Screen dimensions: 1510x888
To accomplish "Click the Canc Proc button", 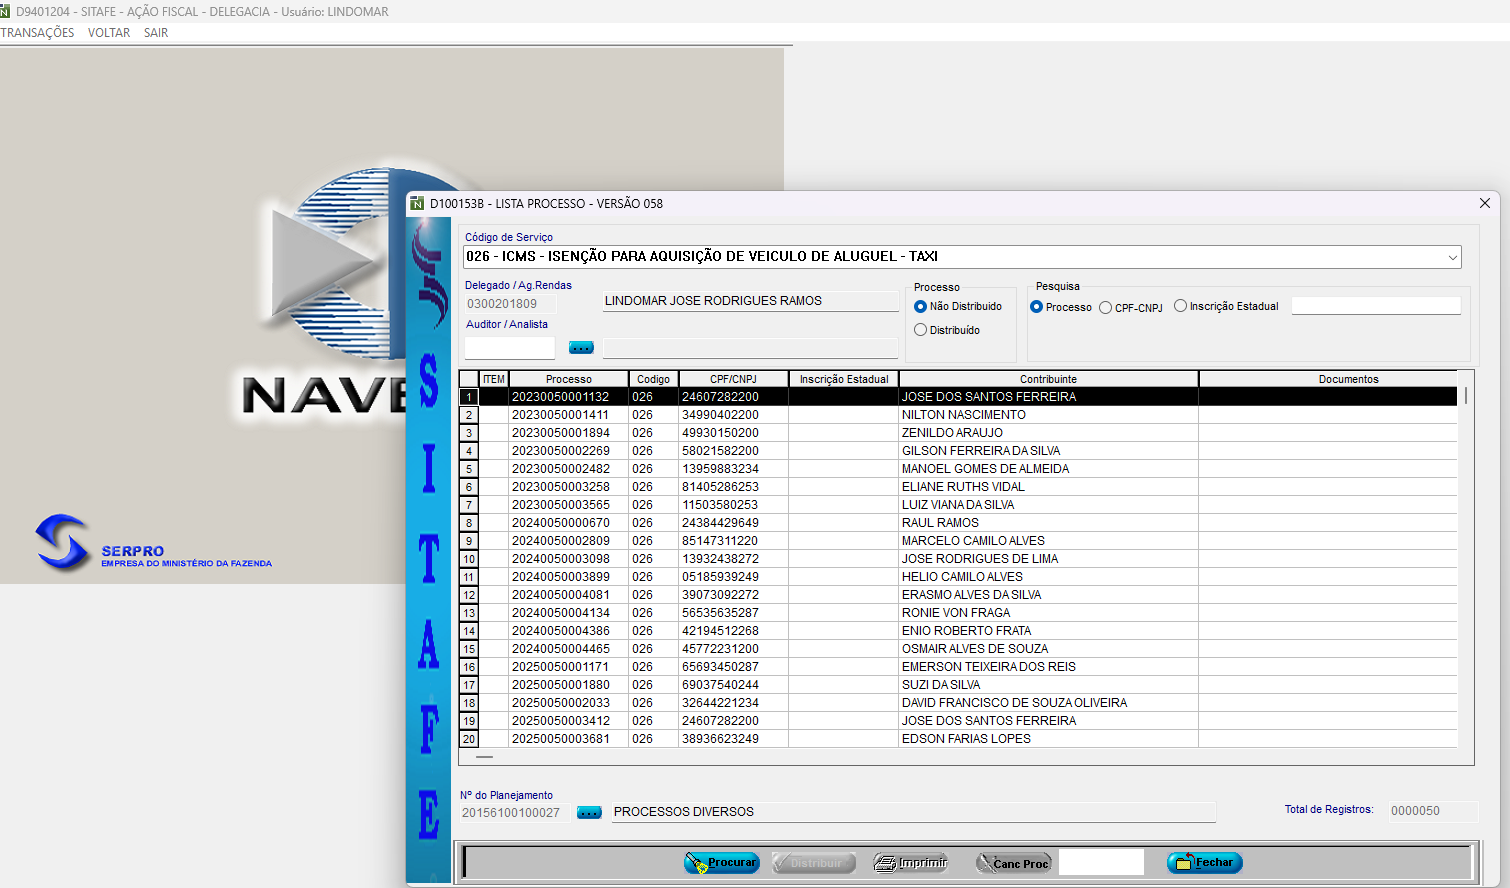I will click(1014, 863).
